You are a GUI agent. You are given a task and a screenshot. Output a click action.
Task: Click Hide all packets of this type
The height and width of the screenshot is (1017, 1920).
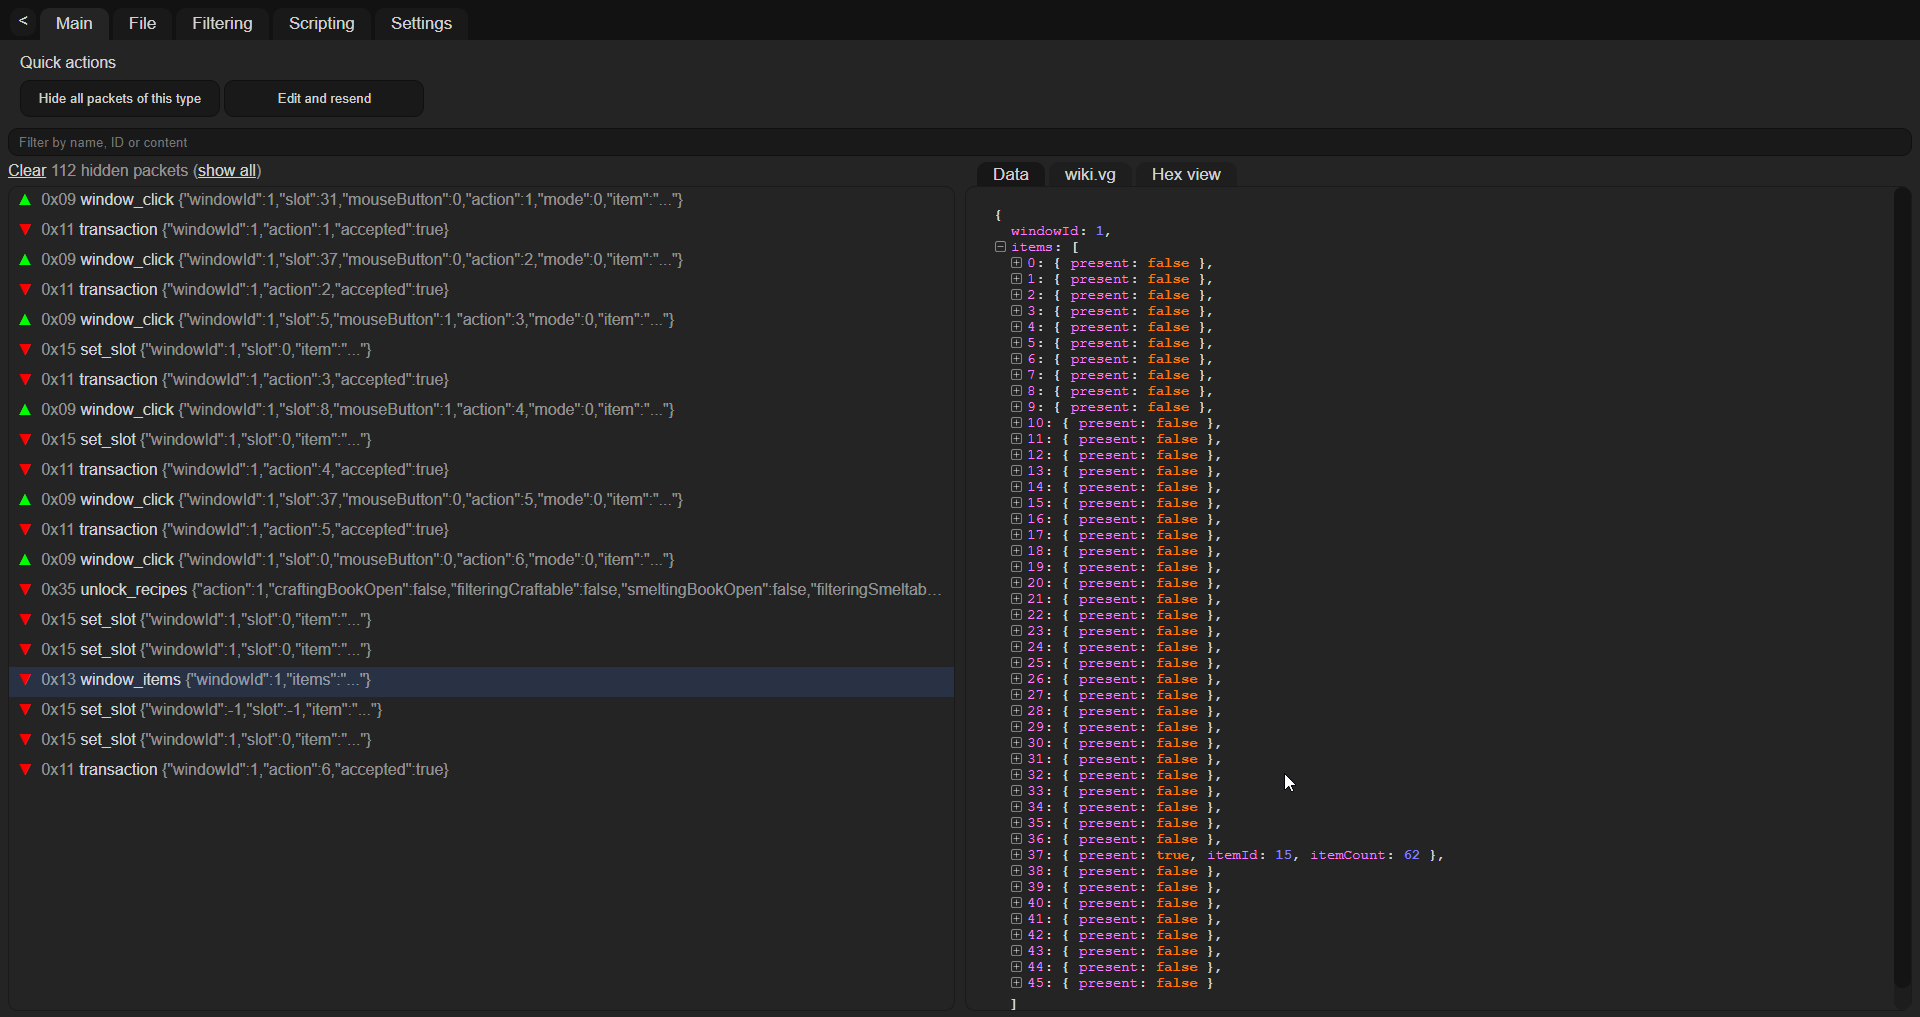pyautogui.click(x=120, y=98)
